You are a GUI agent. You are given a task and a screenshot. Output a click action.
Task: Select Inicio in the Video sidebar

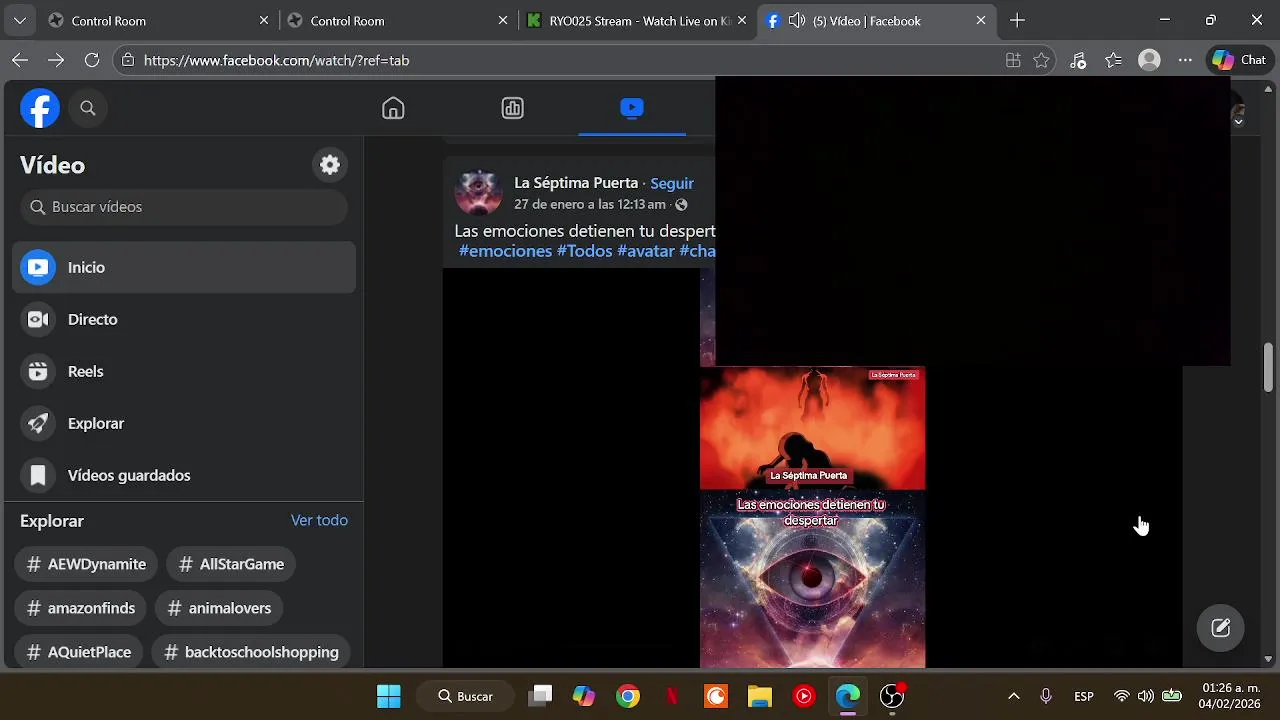point(184,267)
